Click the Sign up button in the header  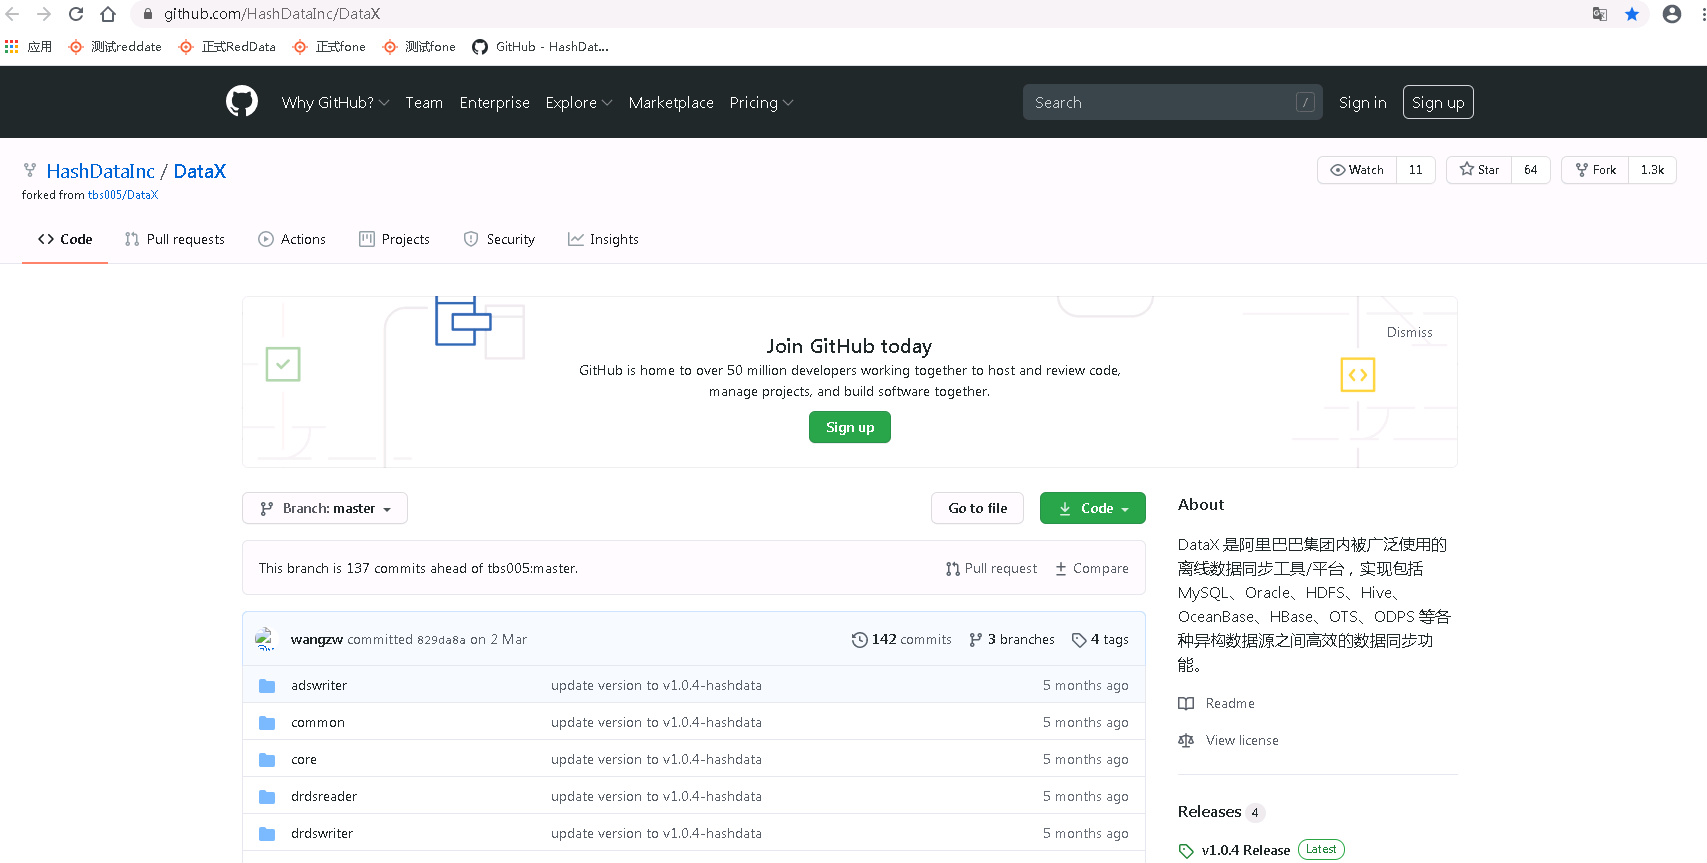click(1438, 102)
